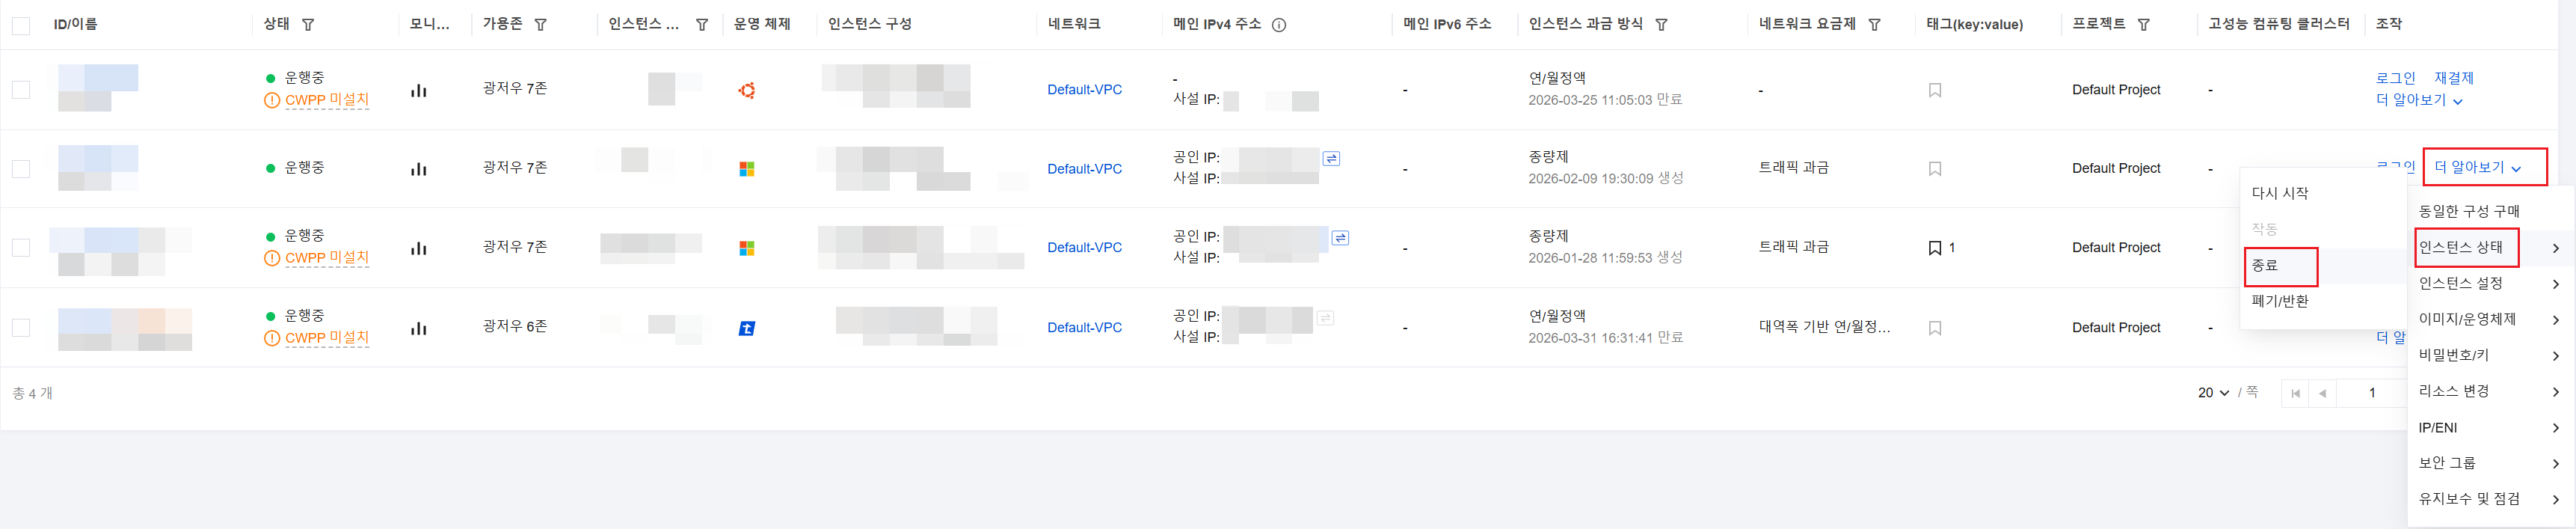This screenshot has width=2576, height=529.
Task: Open Default-VPC link in the fourth row
Action: (1084, 328)
